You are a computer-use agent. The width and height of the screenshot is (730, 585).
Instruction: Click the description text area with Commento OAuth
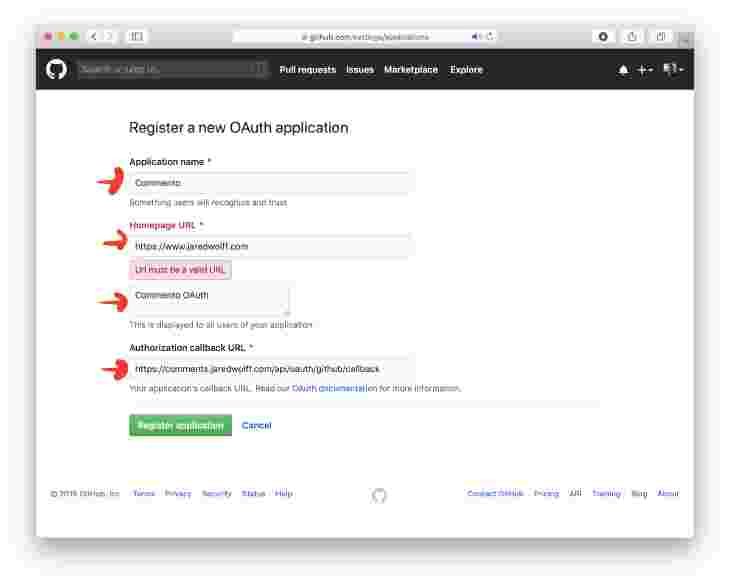click(210, 299)
